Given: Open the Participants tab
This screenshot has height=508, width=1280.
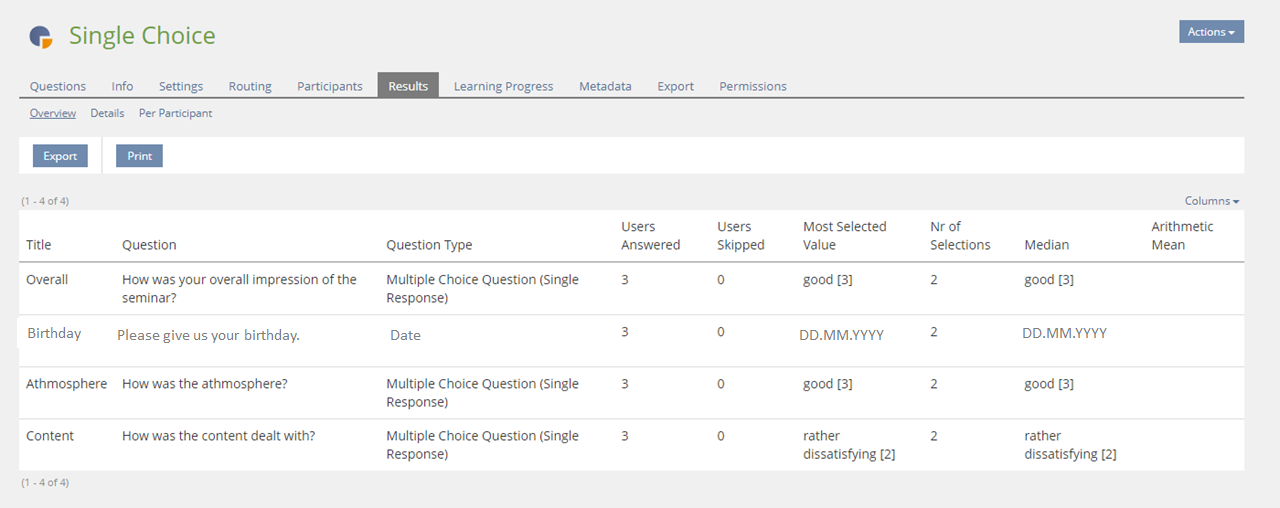Looking at the screenshot, I should point(330,86).
